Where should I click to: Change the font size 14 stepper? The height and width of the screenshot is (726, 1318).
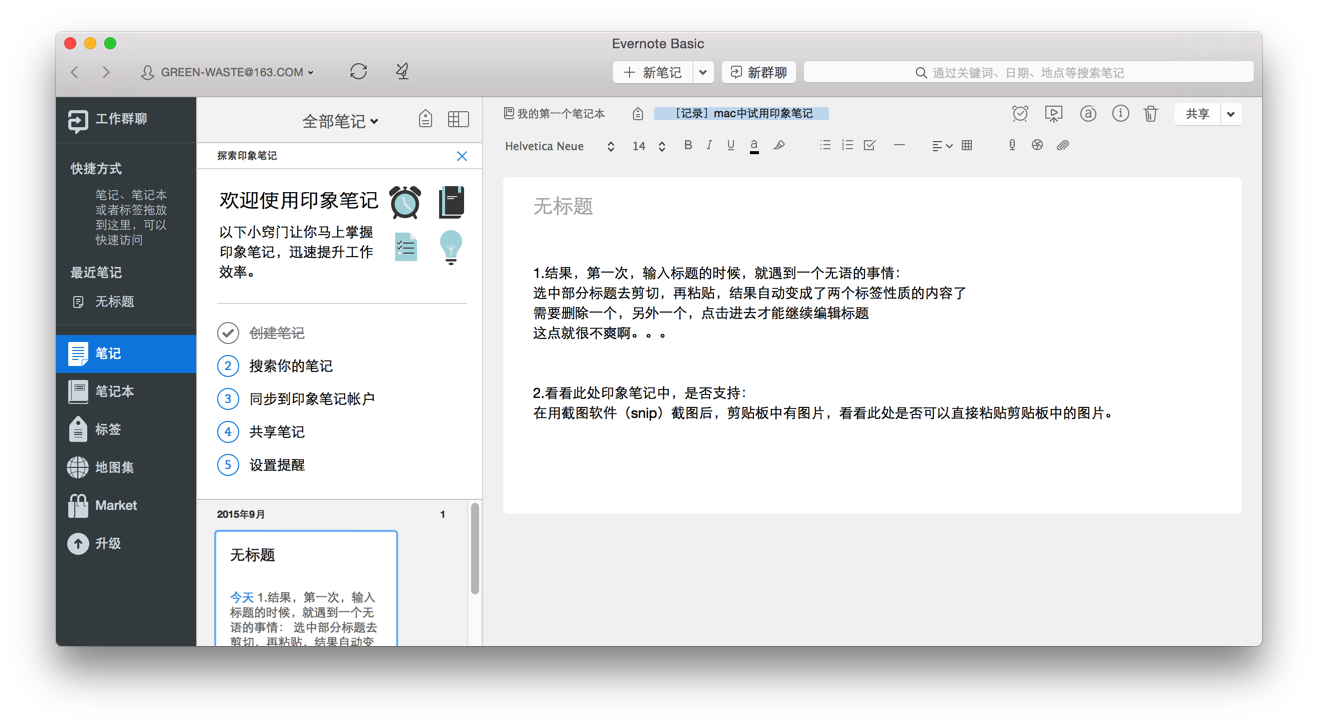[x=662, y=146]
